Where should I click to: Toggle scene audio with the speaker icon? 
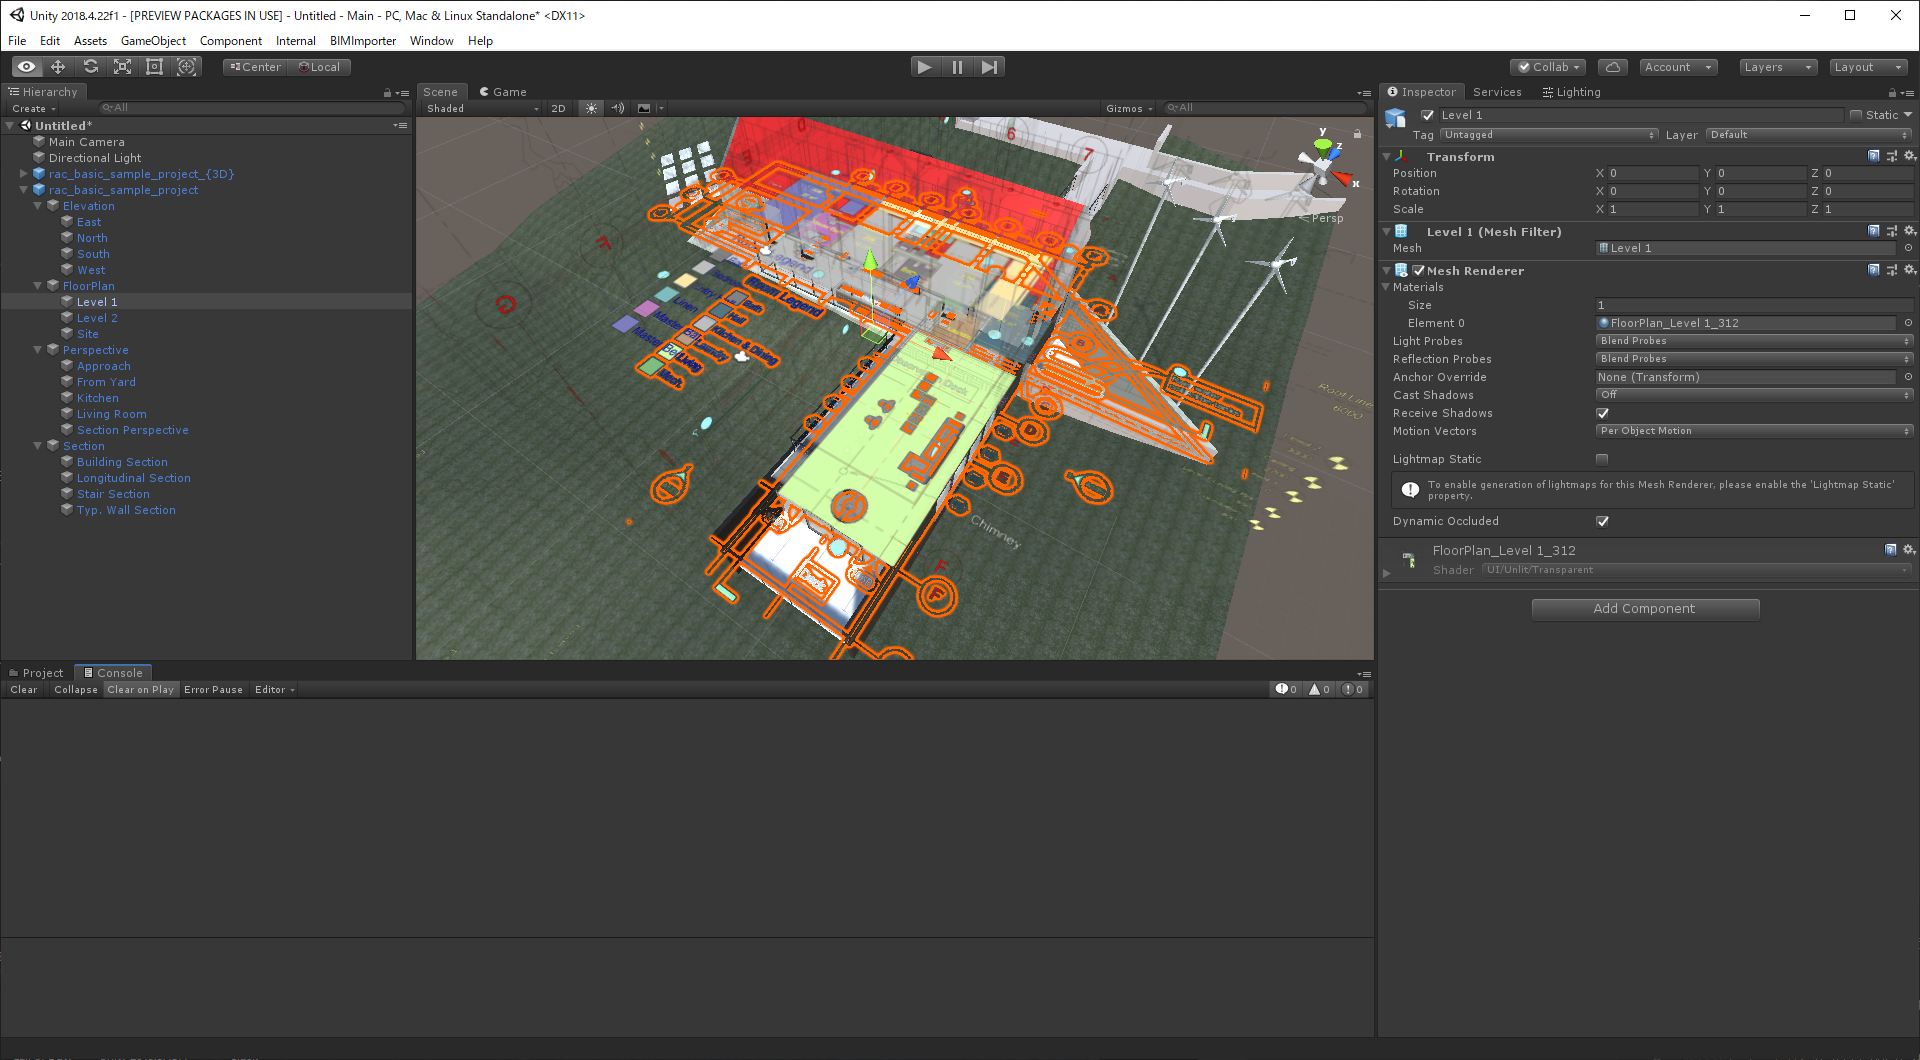618,108
